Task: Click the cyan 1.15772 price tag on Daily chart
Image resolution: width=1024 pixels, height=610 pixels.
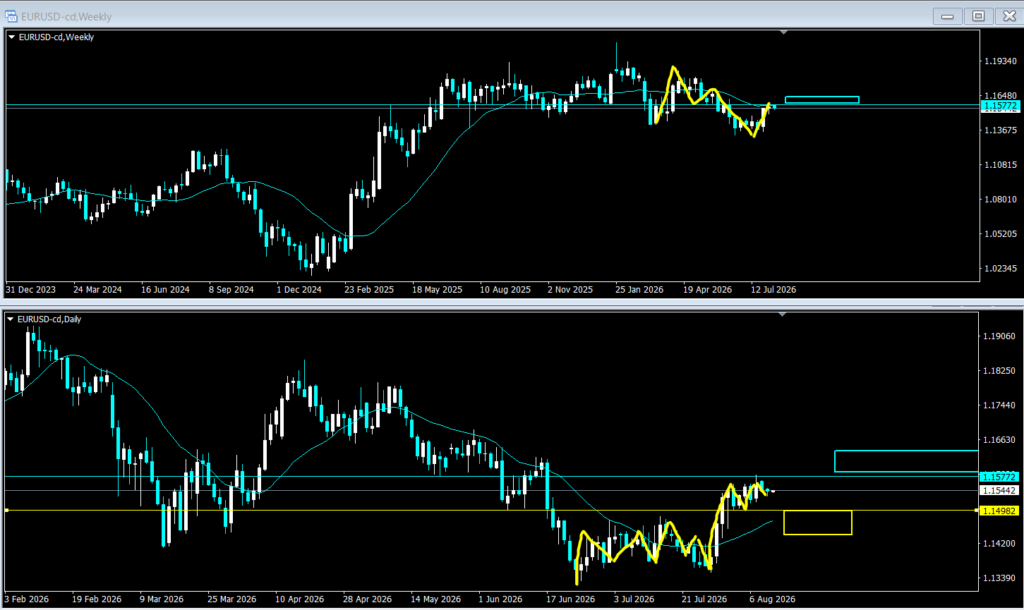Action: tap(999, 477)
